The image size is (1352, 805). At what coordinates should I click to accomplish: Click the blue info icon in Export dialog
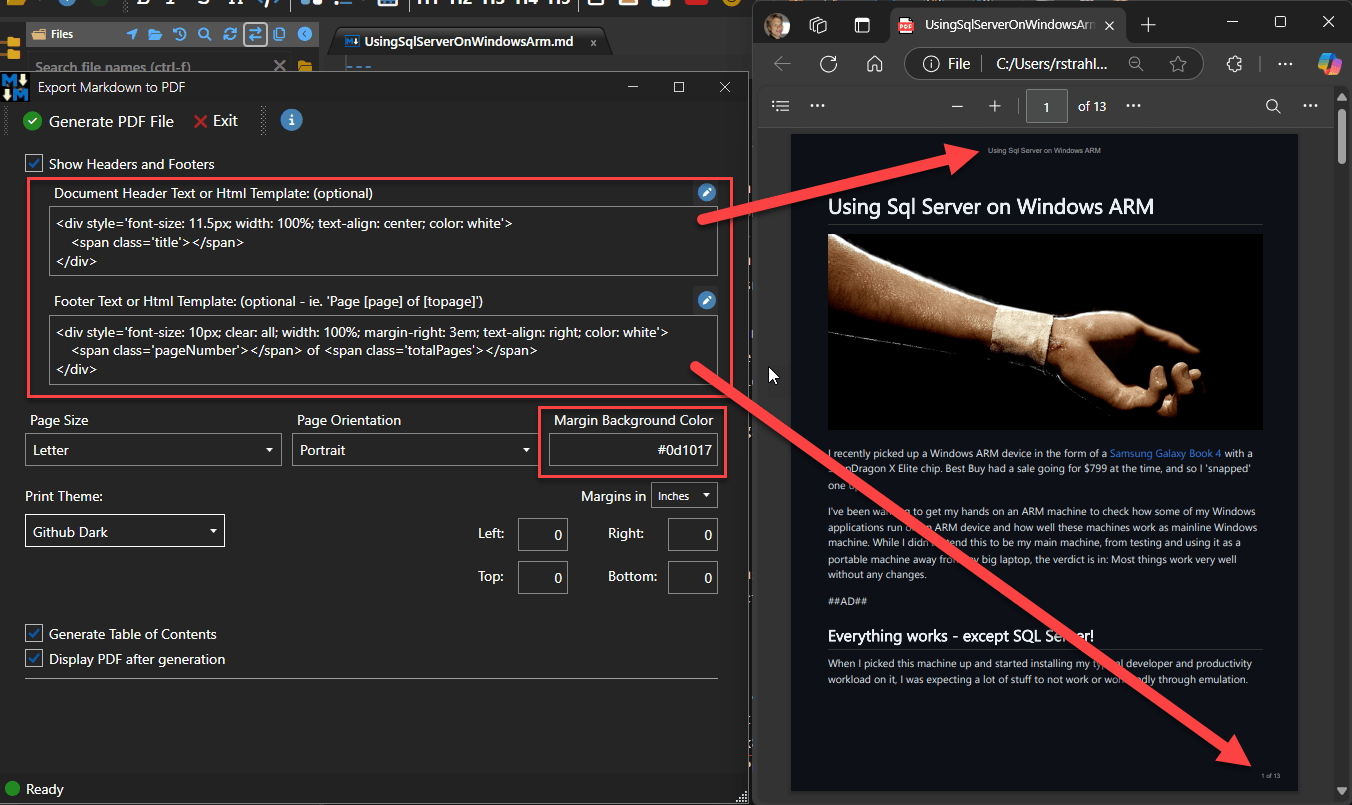pos(291,120)
